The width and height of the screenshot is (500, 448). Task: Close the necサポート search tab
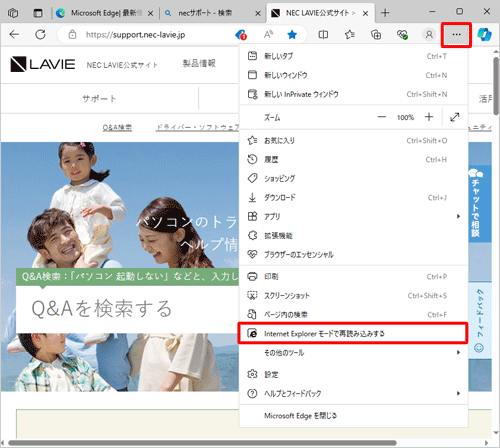[258, 13]
